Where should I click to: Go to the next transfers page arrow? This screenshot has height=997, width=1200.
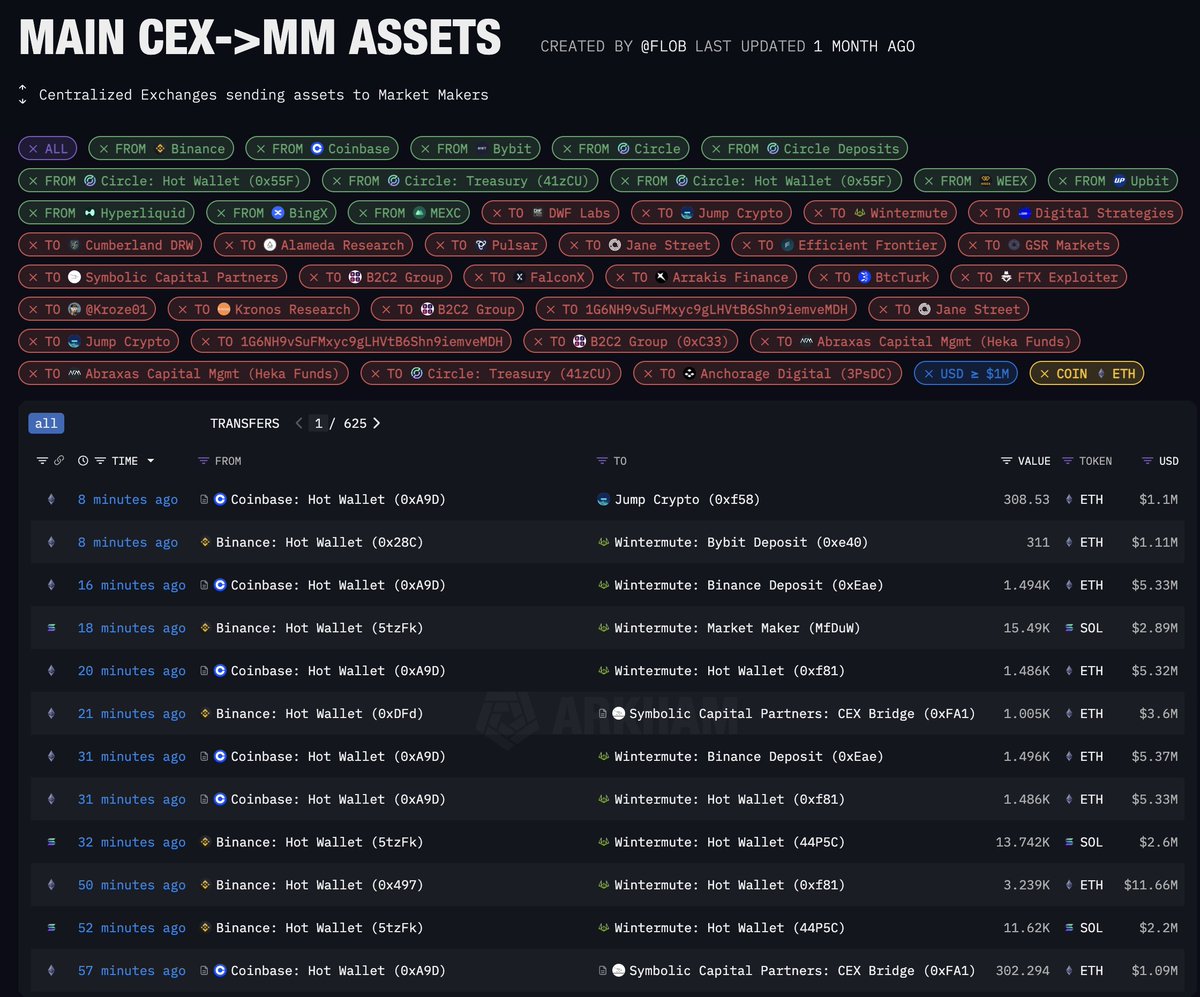pos(376,423)
